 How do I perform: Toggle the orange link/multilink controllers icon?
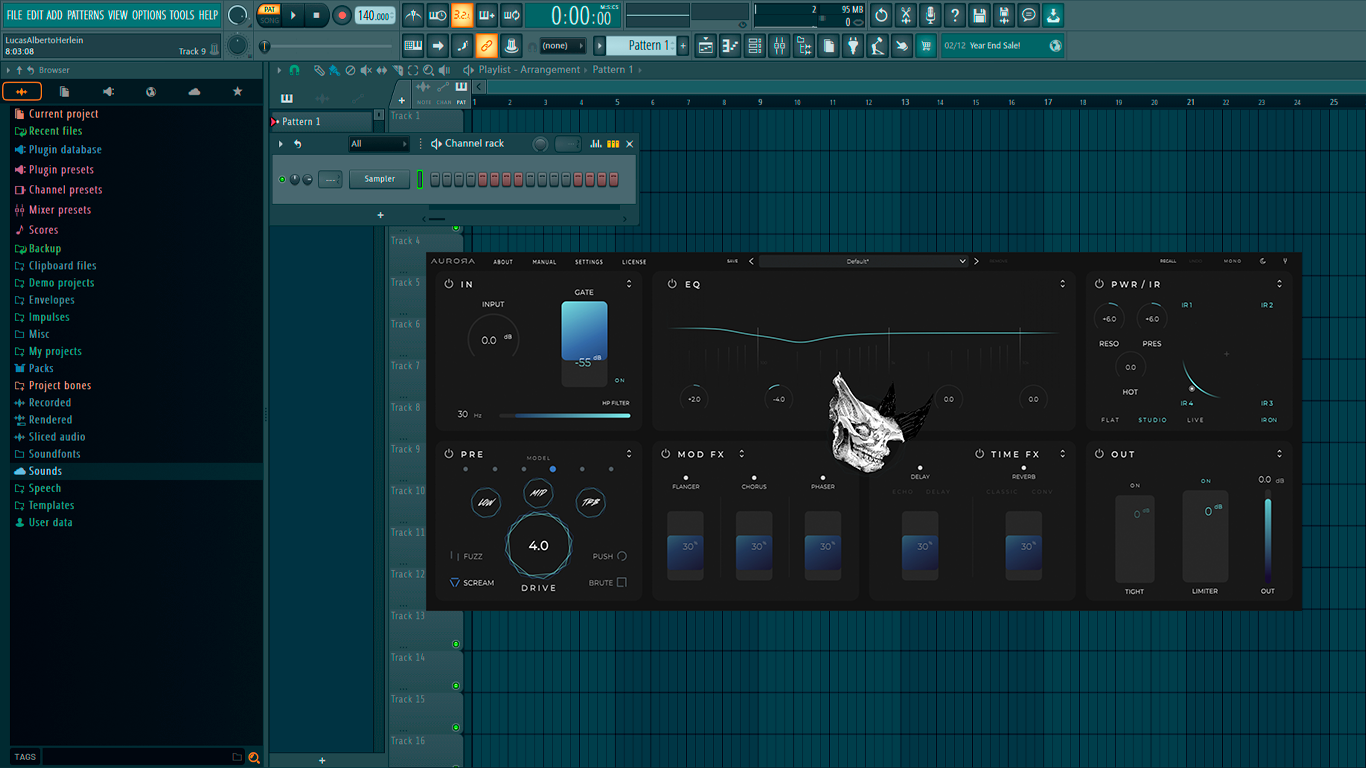[x=486, y=46]
